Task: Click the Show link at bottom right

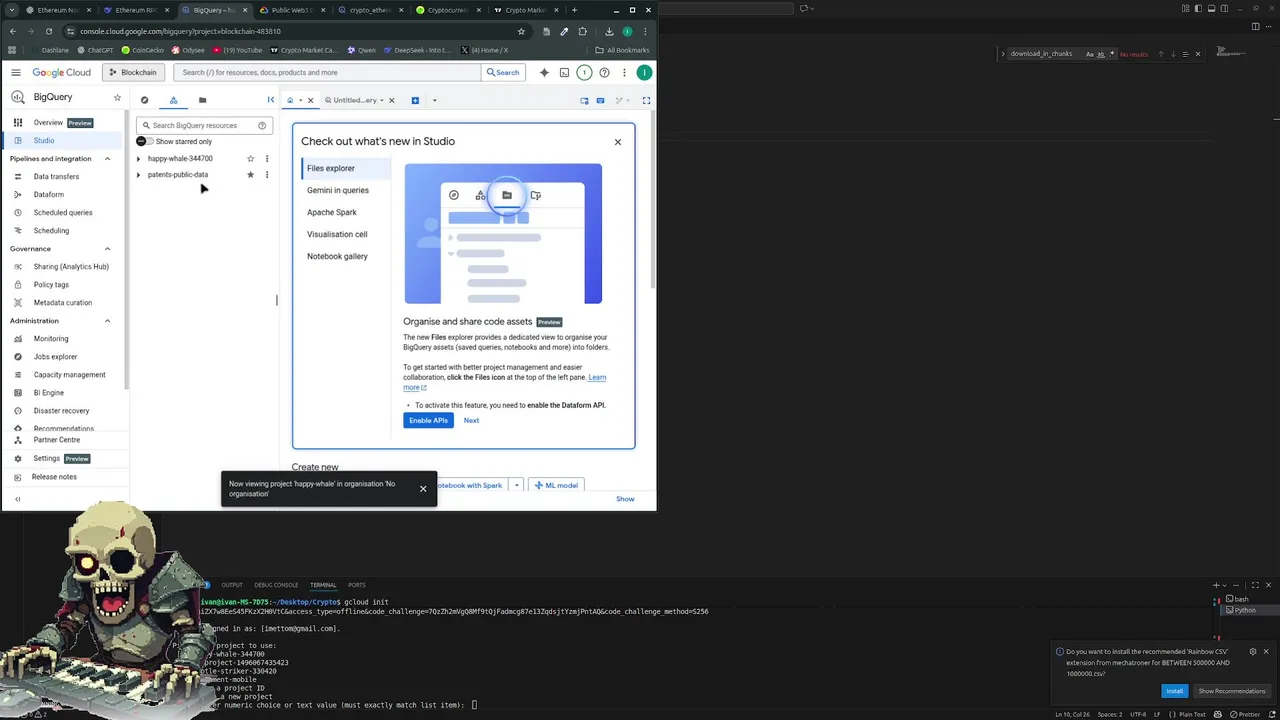Action: coord(625,498)
